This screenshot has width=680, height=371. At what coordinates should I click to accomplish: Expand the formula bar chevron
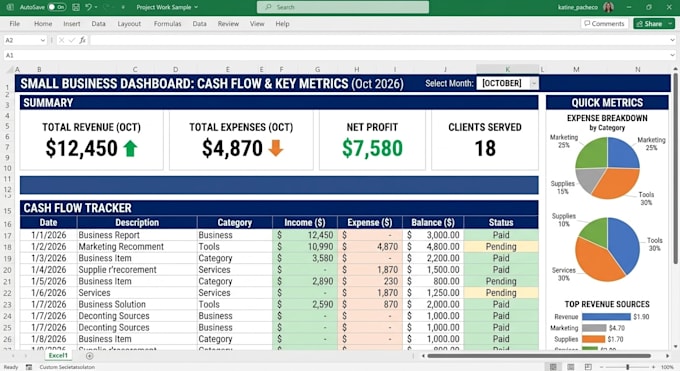click(672, 40)
